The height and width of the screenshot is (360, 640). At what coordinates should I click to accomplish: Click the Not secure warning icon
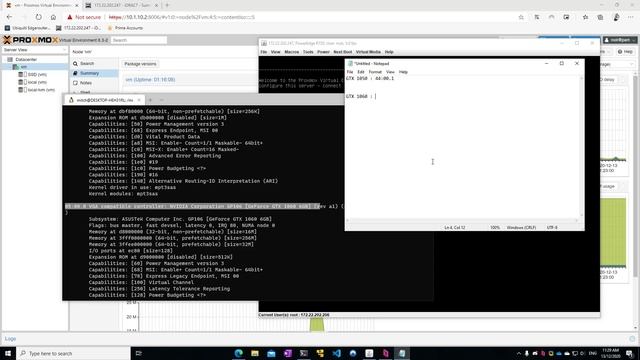[70, 17]
